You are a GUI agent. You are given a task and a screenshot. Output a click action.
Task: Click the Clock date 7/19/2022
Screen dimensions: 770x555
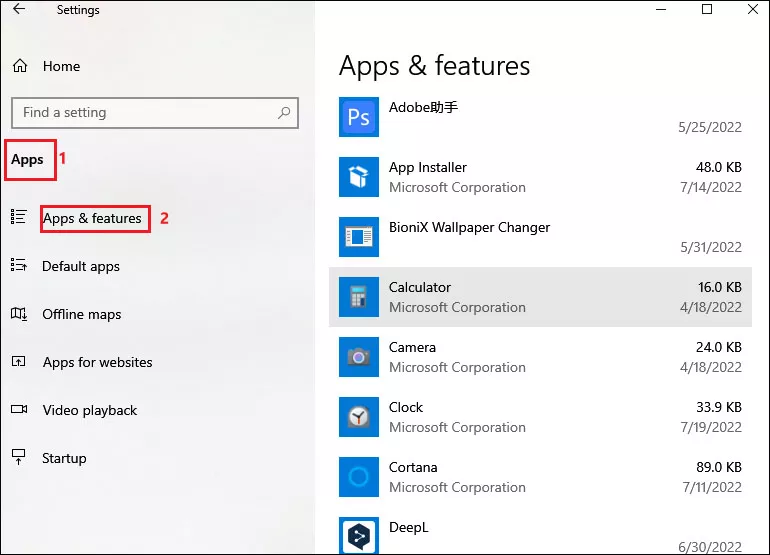[x=711, y=427]
